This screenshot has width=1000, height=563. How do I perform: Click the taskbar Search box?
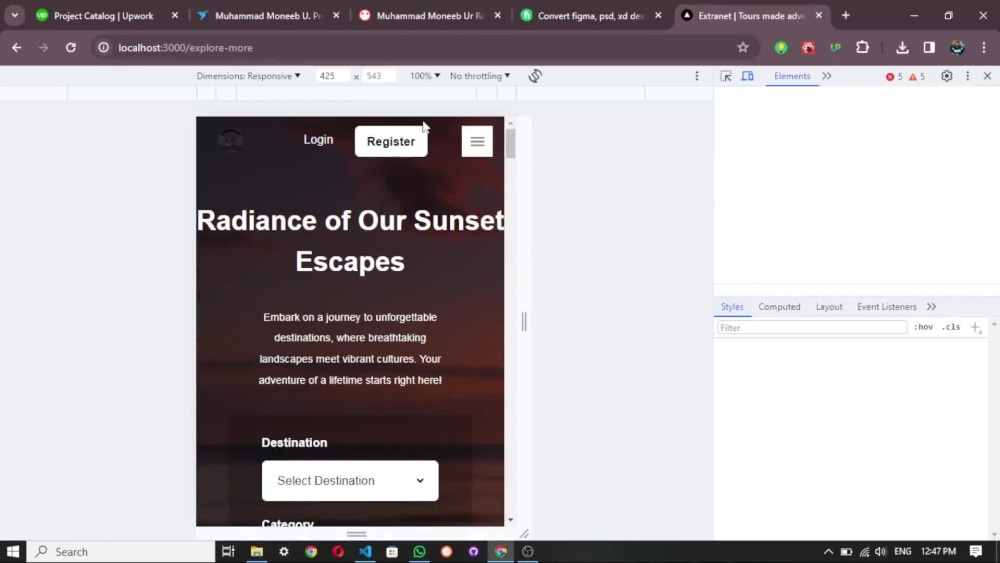(x=121, y=552)
